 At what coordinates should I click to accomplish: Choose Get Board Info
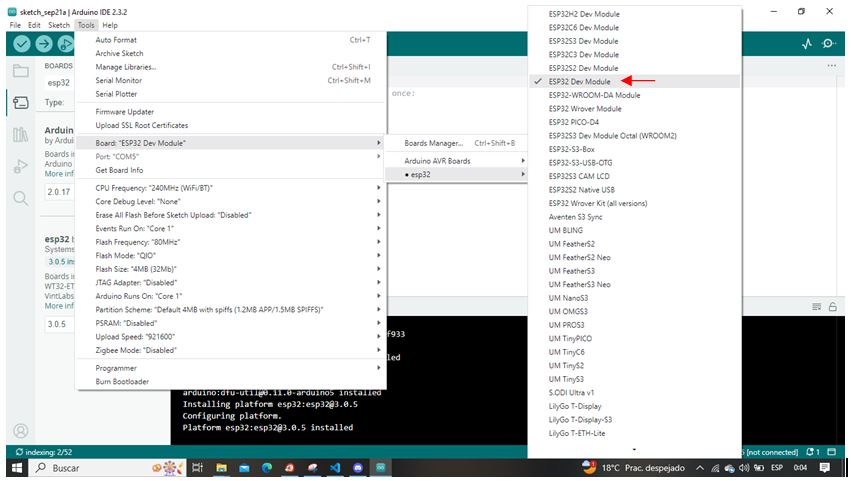pos(231,170)
